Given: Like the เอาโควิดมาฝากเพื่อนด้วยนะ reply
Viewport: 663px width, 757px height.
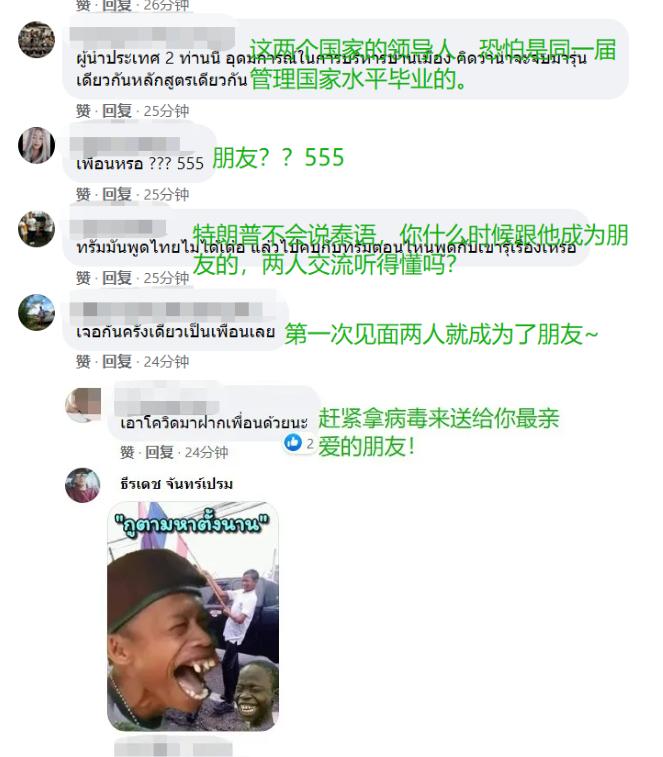Looking at the screenshot, I should click(x=127, y=452).
